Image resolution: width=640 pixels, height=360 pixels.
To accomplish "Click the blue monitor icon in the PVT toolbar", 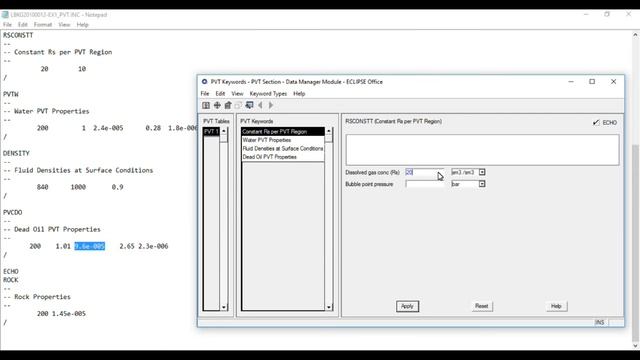I will [249, 105].
